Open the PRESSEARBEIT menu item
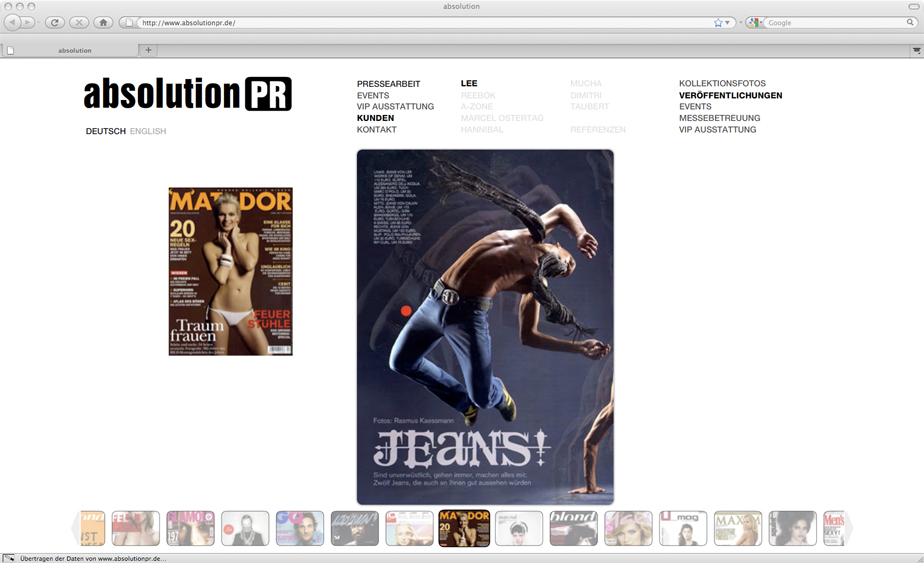924x563 pixels. coord(388,84)
